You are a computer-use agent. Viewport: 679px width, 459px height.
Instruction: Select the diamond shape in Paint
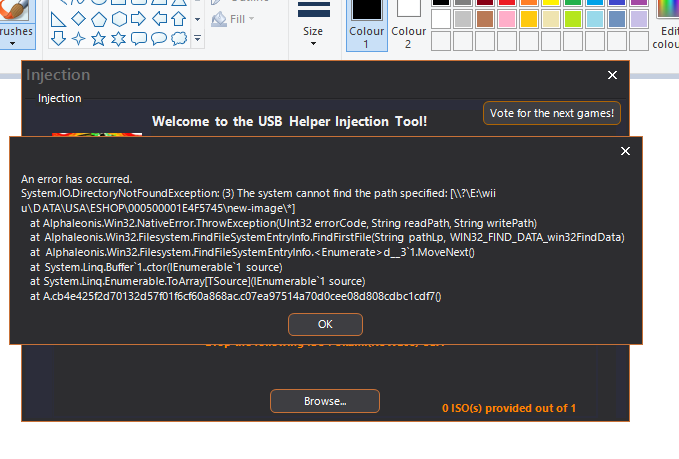coord(78,19)
